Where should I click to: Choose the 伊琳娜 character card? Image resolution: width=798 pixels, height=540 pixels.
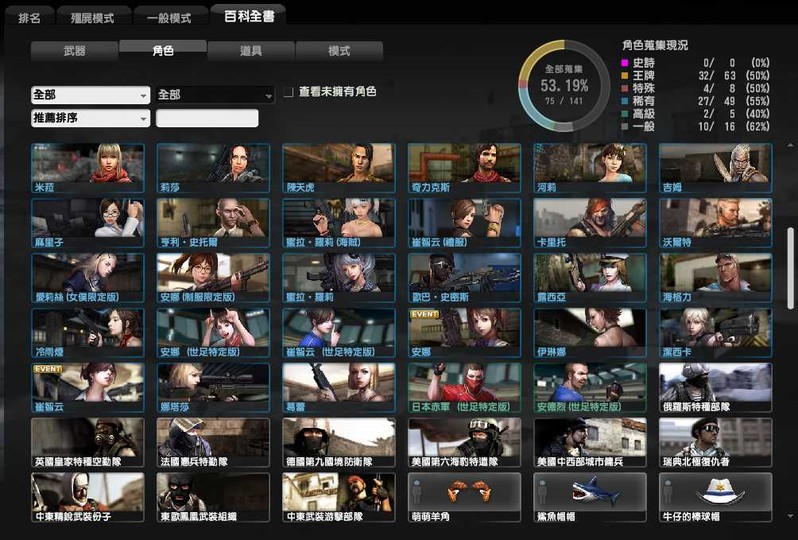pyautogui.click(x=590, y=333)
